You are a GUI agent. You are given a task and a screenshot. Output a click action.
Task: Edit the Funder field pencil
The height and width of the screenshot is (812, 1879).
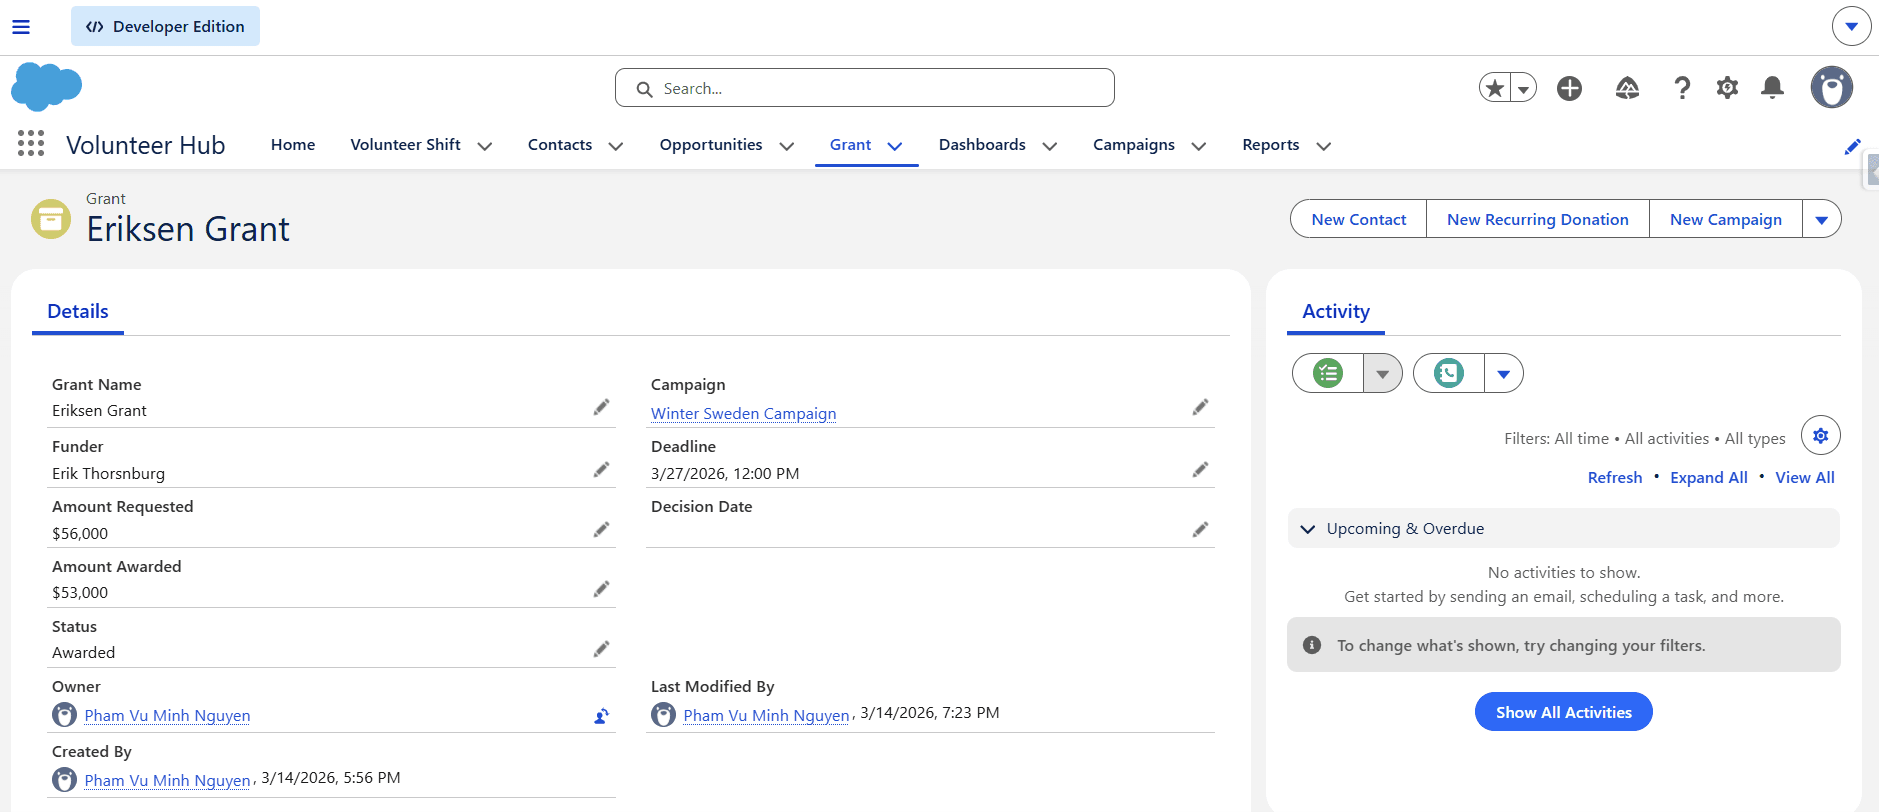601,469
